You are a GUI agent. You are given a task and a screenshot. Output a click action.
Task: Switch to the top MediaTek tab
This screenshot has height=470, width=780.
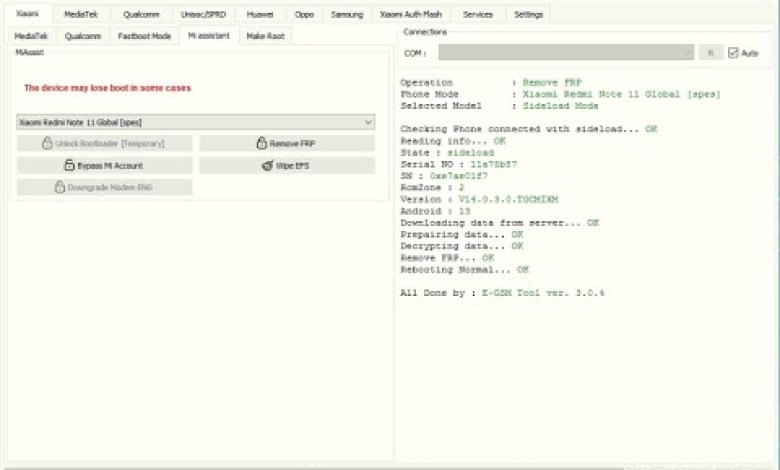click(x=81, y=14)
